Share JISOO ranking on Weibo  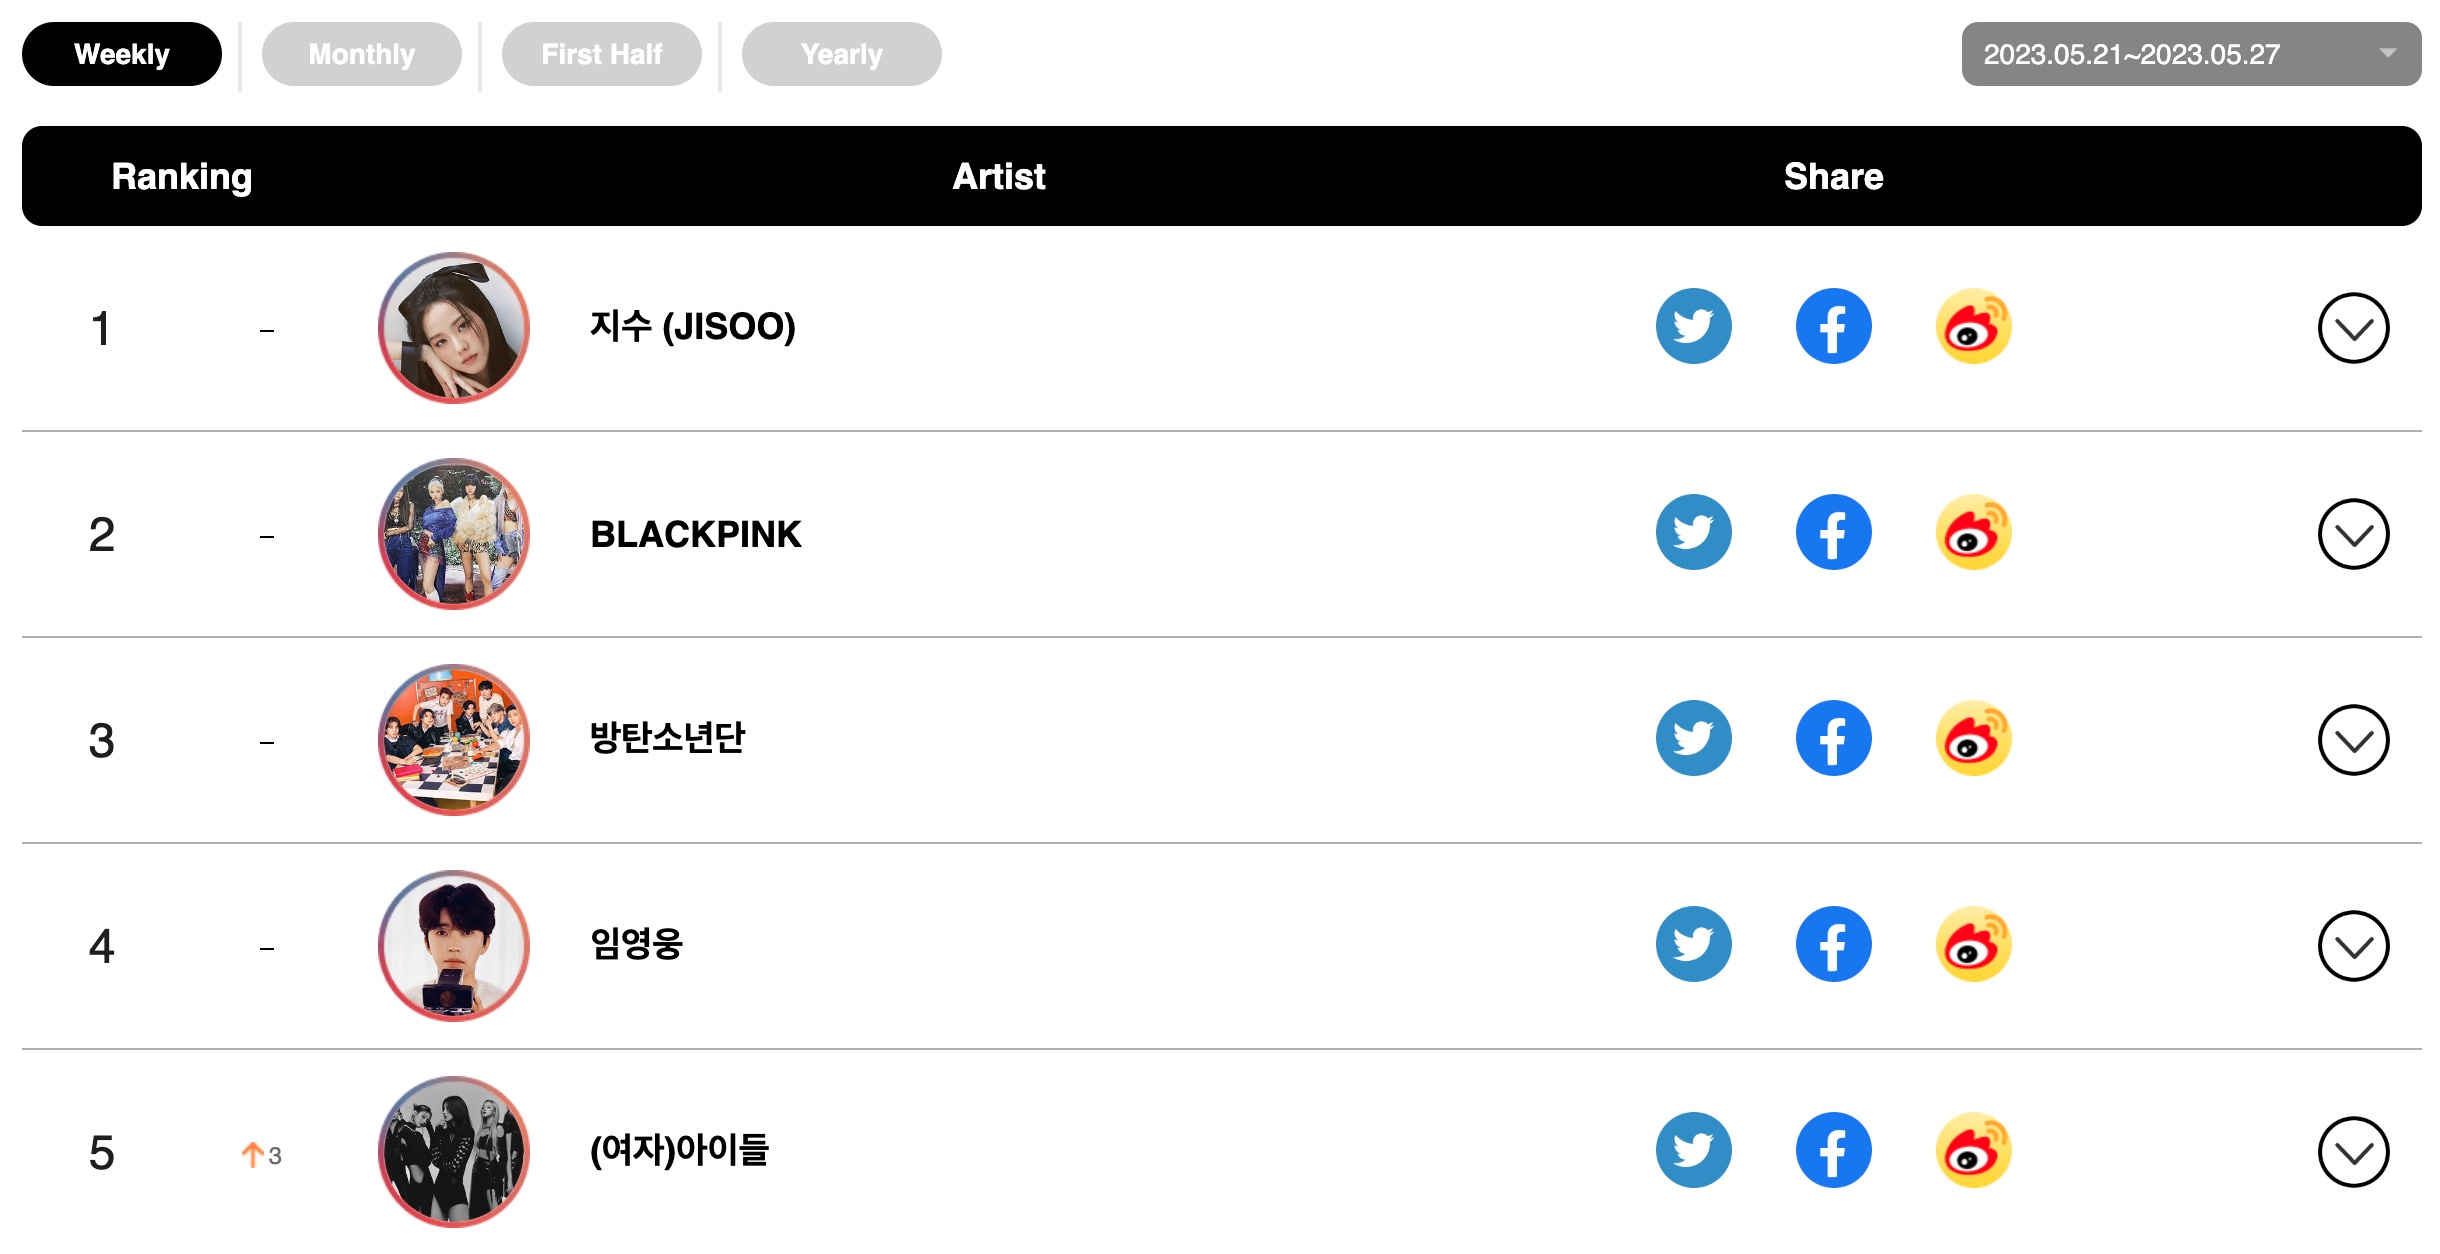[1973, 326]
